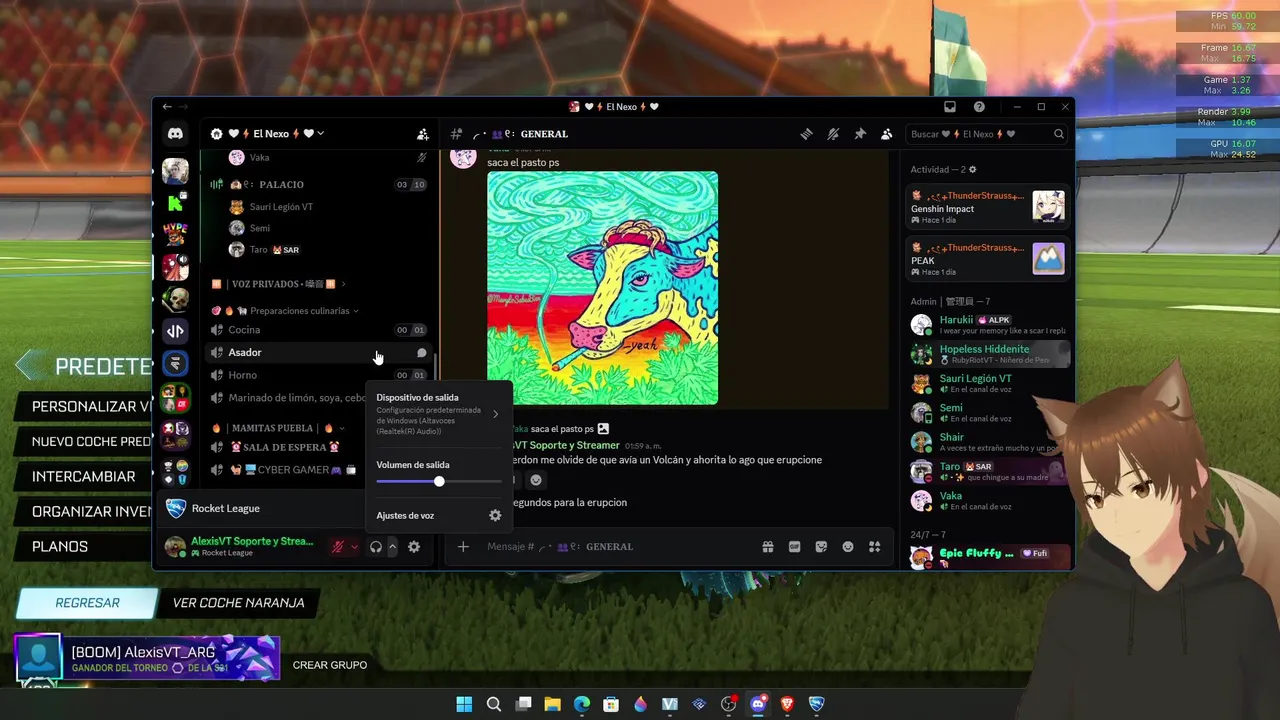Focus the Buscar El Nexo search field
The width and height of the screenshot is (1280, 720).
986,134
